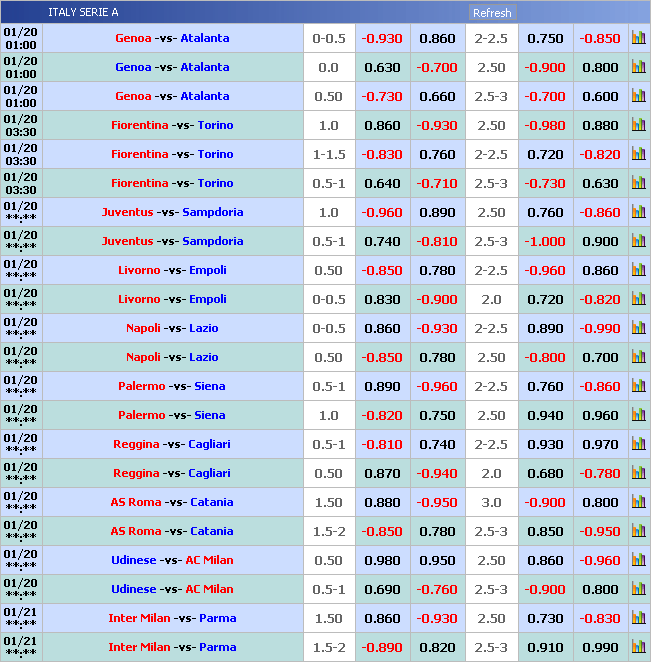Click the ITALY SERIE A league header

83,12
